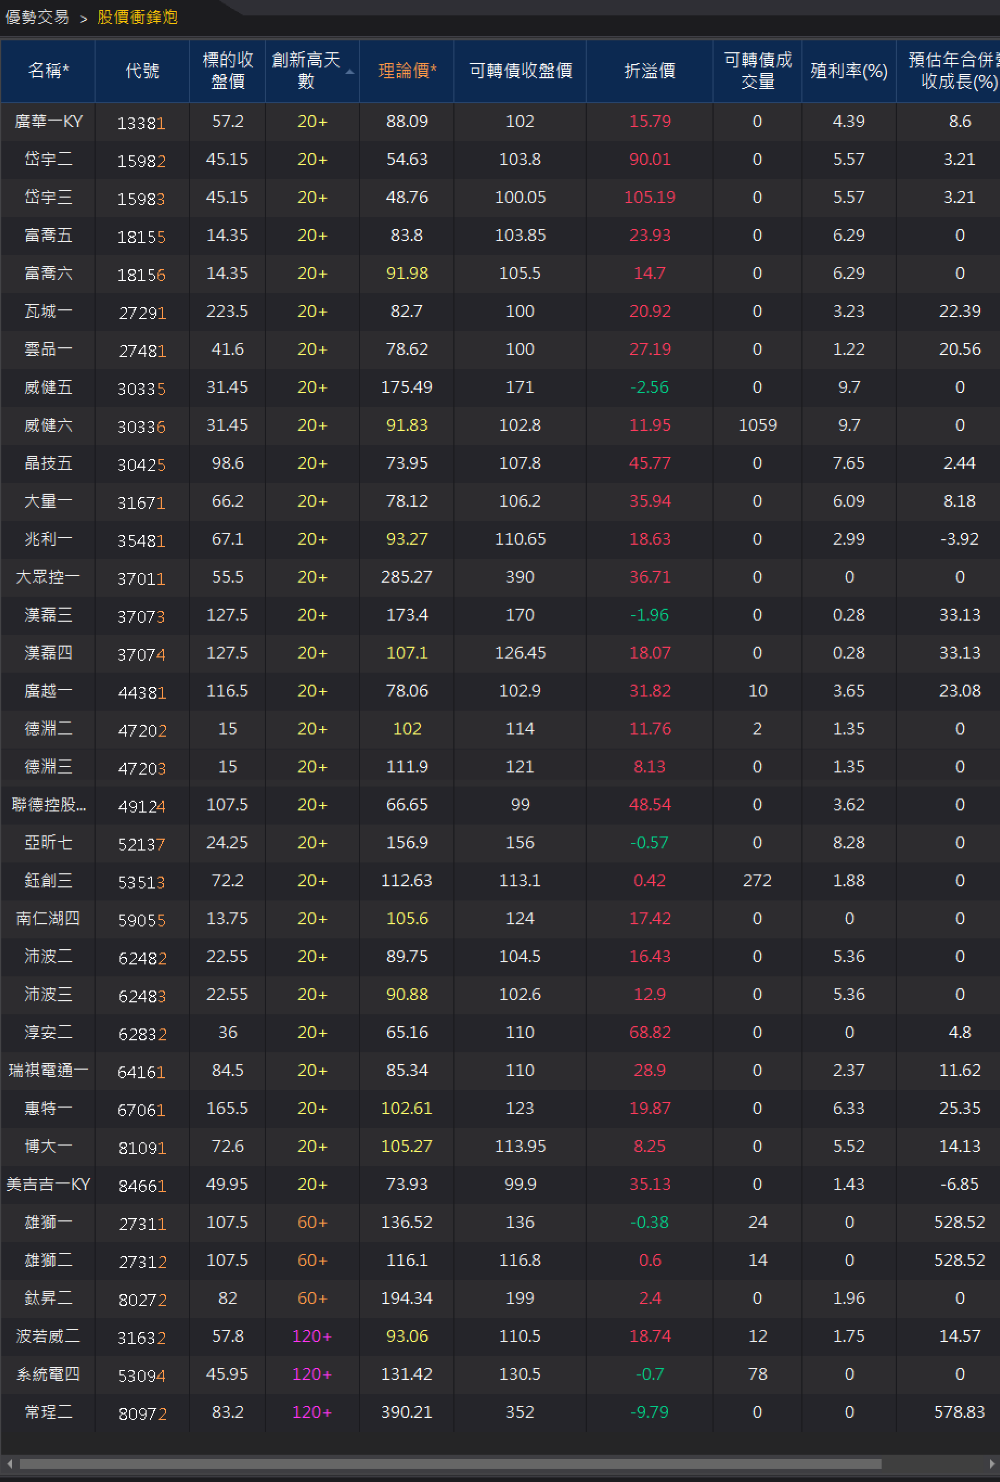The image size is (1000, 1482).
Task: Sort by 創新高天數 column header
Action: click(312, 70)
